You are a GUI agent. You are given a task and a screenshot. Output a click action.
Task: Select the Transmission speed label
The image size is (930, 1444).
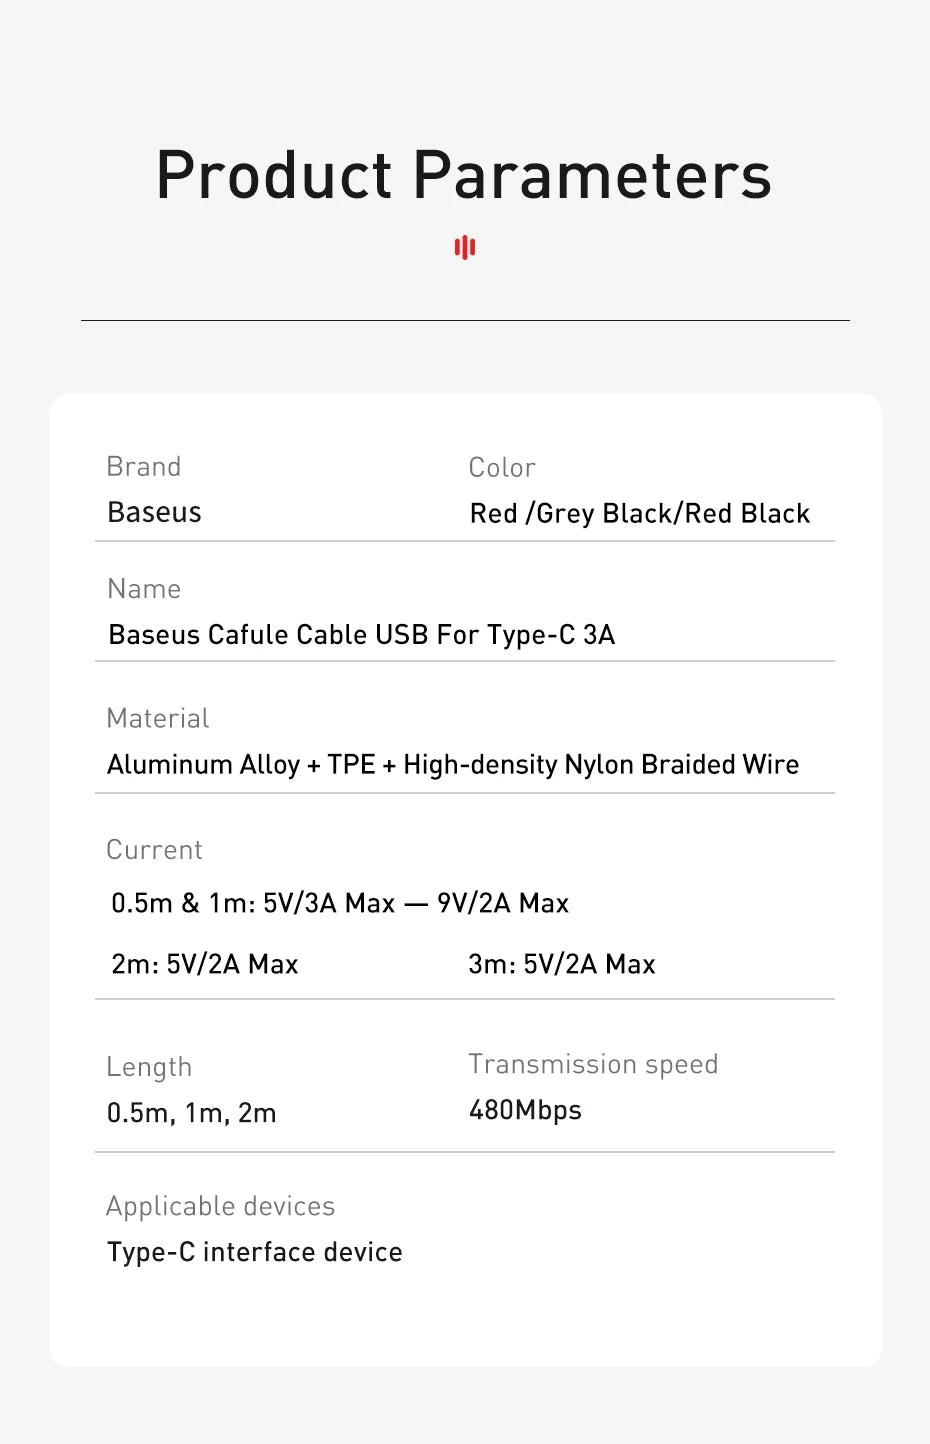[x=593, y=1064]
